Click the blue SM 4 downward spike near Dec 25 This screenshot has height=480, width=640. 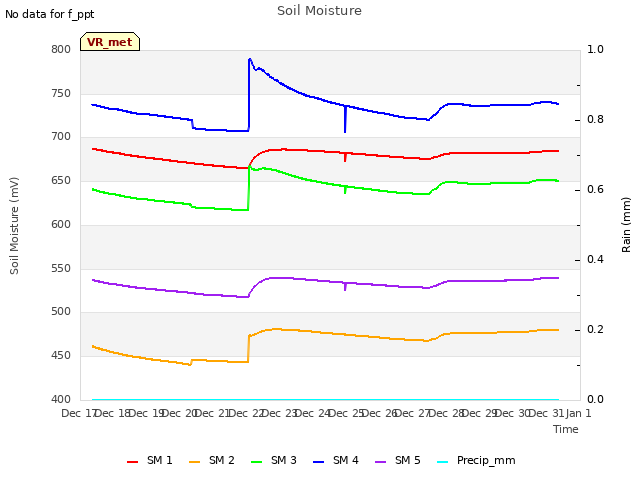click(345, 119)
